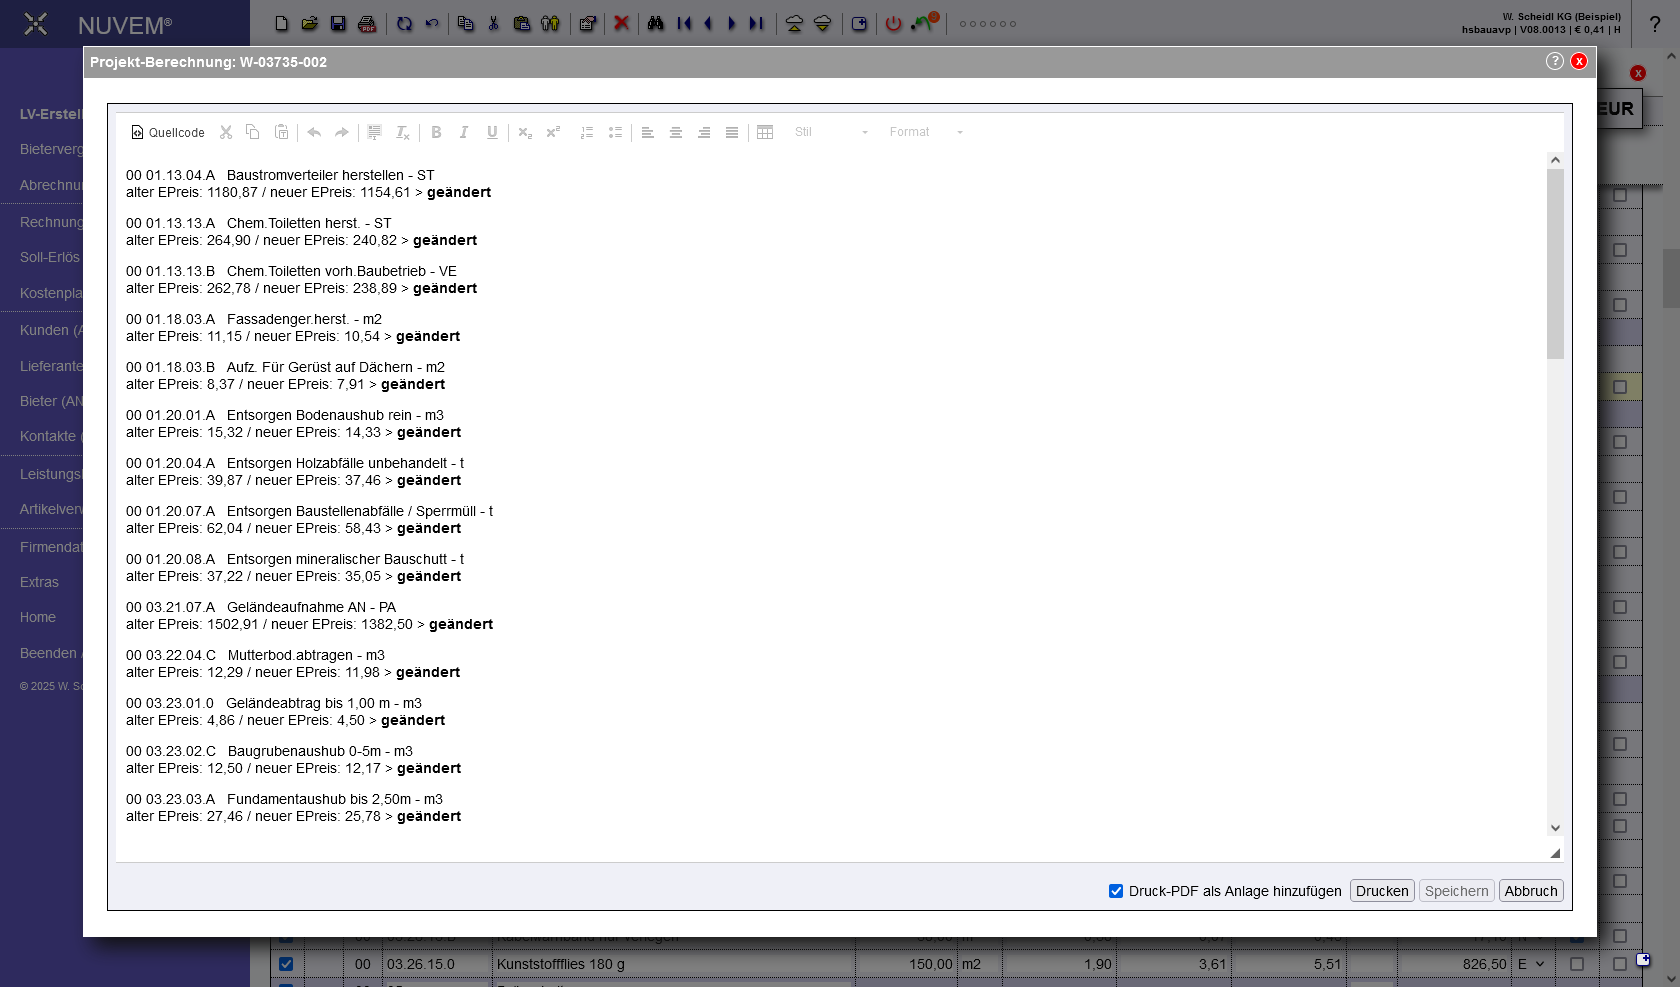Click the editor's vertical scrollbar thumb

1555,263
